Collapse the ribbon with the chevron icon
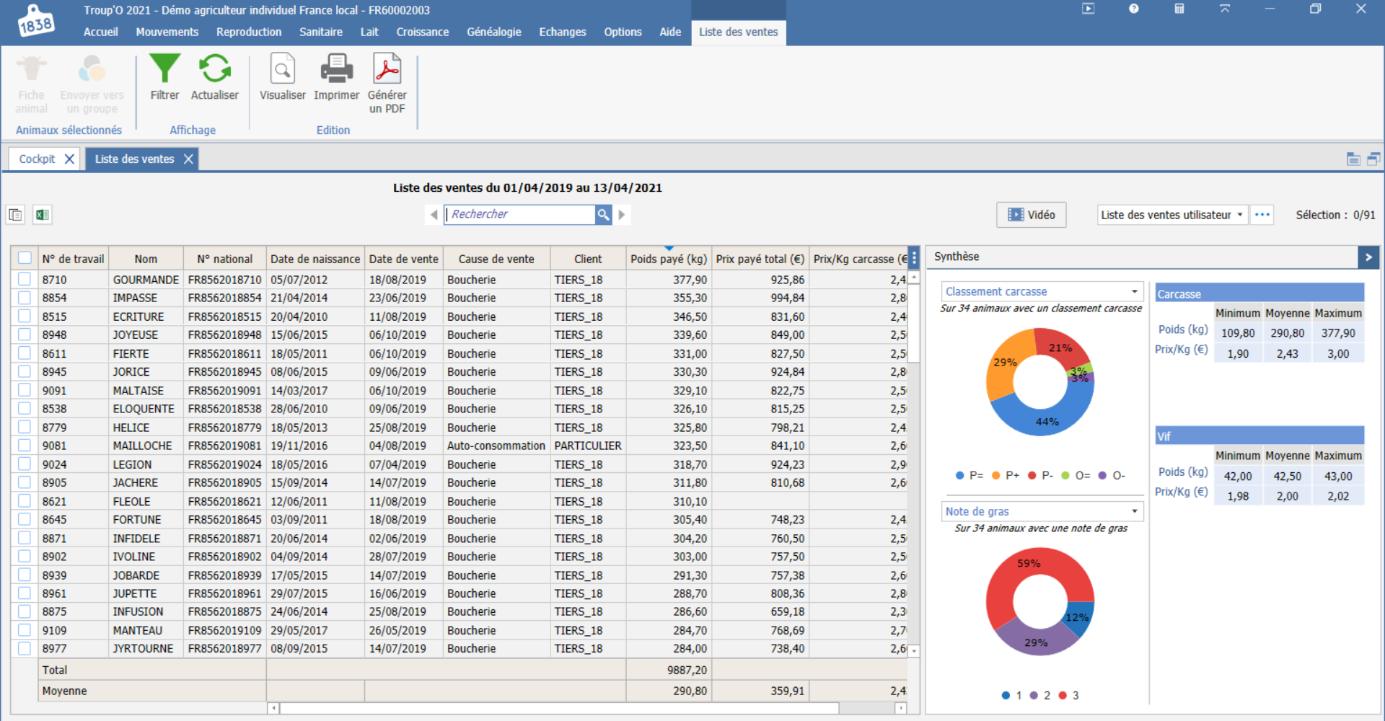The height and width of the screenshot is (721, 1385). (1225, 8)
